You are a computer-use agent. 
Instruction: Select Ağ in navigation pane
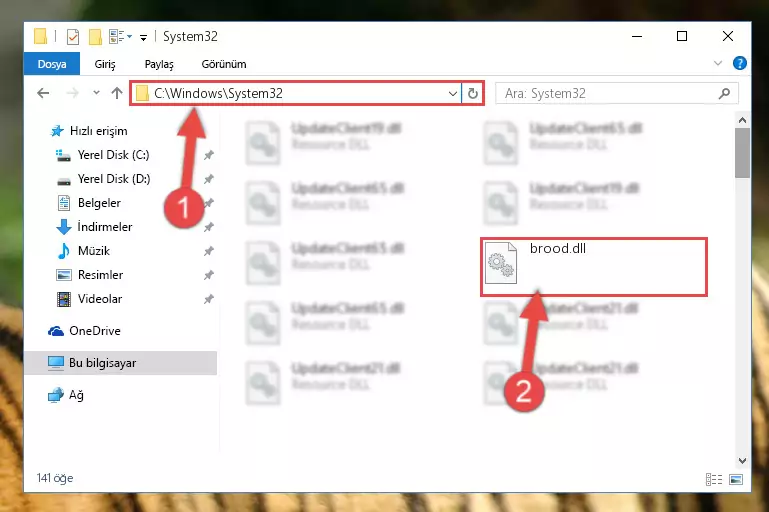[76, 395]
